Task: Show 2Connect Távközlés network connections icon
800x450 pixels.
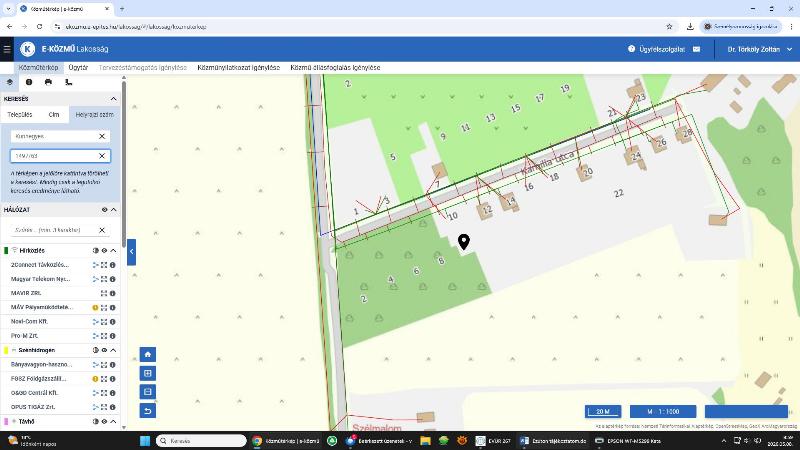Action: tap(95, 265)
